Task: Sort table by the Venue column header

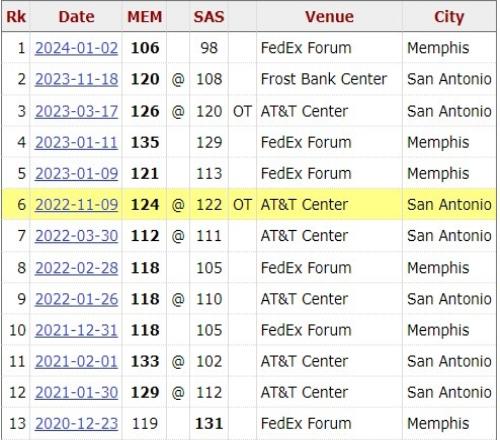Action: [x=329, y=17]
